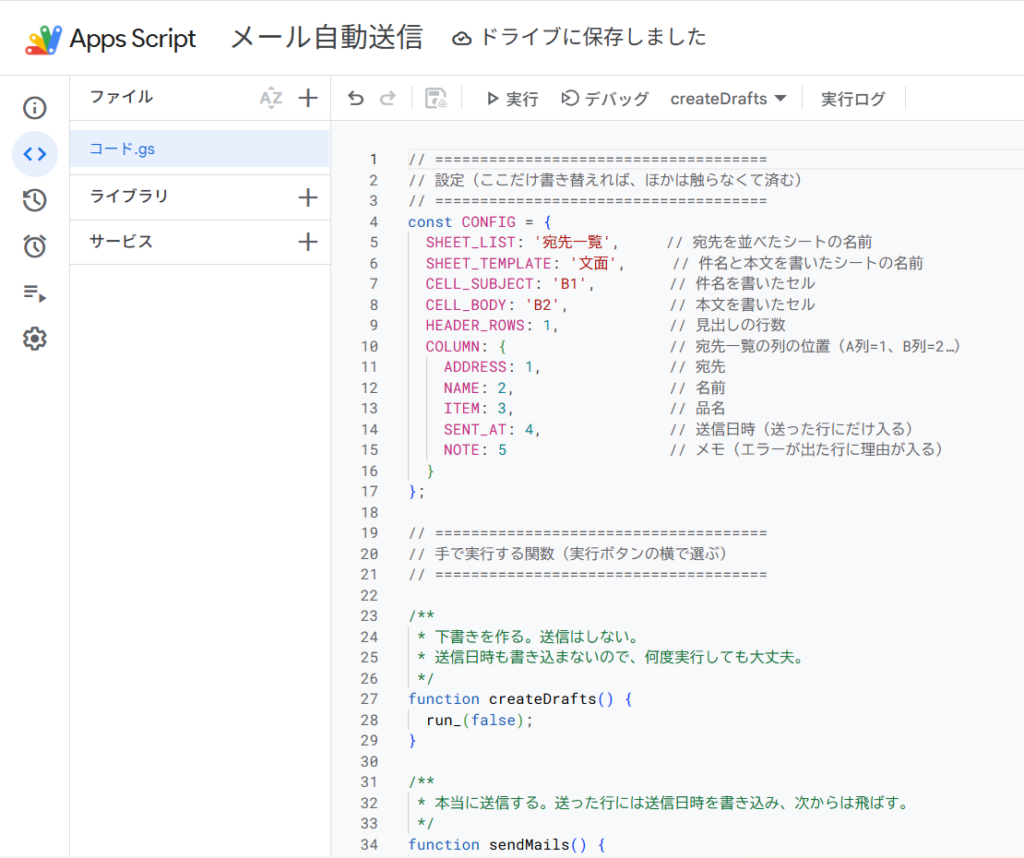Viewport: 1024px width, 858px height.
Task: Select the Editor code icon in sidebar
Action: [35, 154]
